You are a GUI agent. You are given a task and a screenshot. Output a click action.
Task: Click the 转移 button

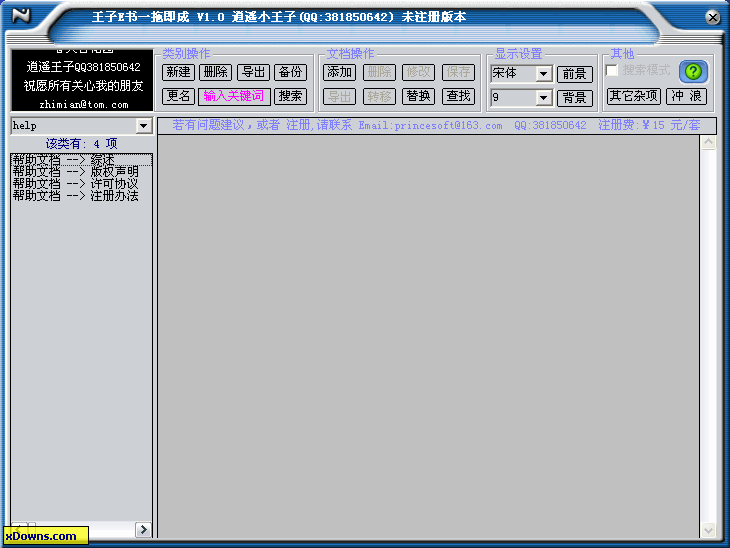[x=379, y=96]
